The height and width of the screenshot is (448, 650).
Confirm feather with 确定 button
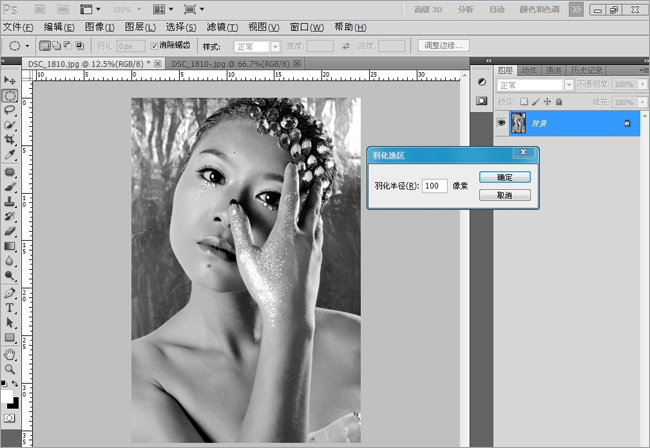[x=504, y=177]
